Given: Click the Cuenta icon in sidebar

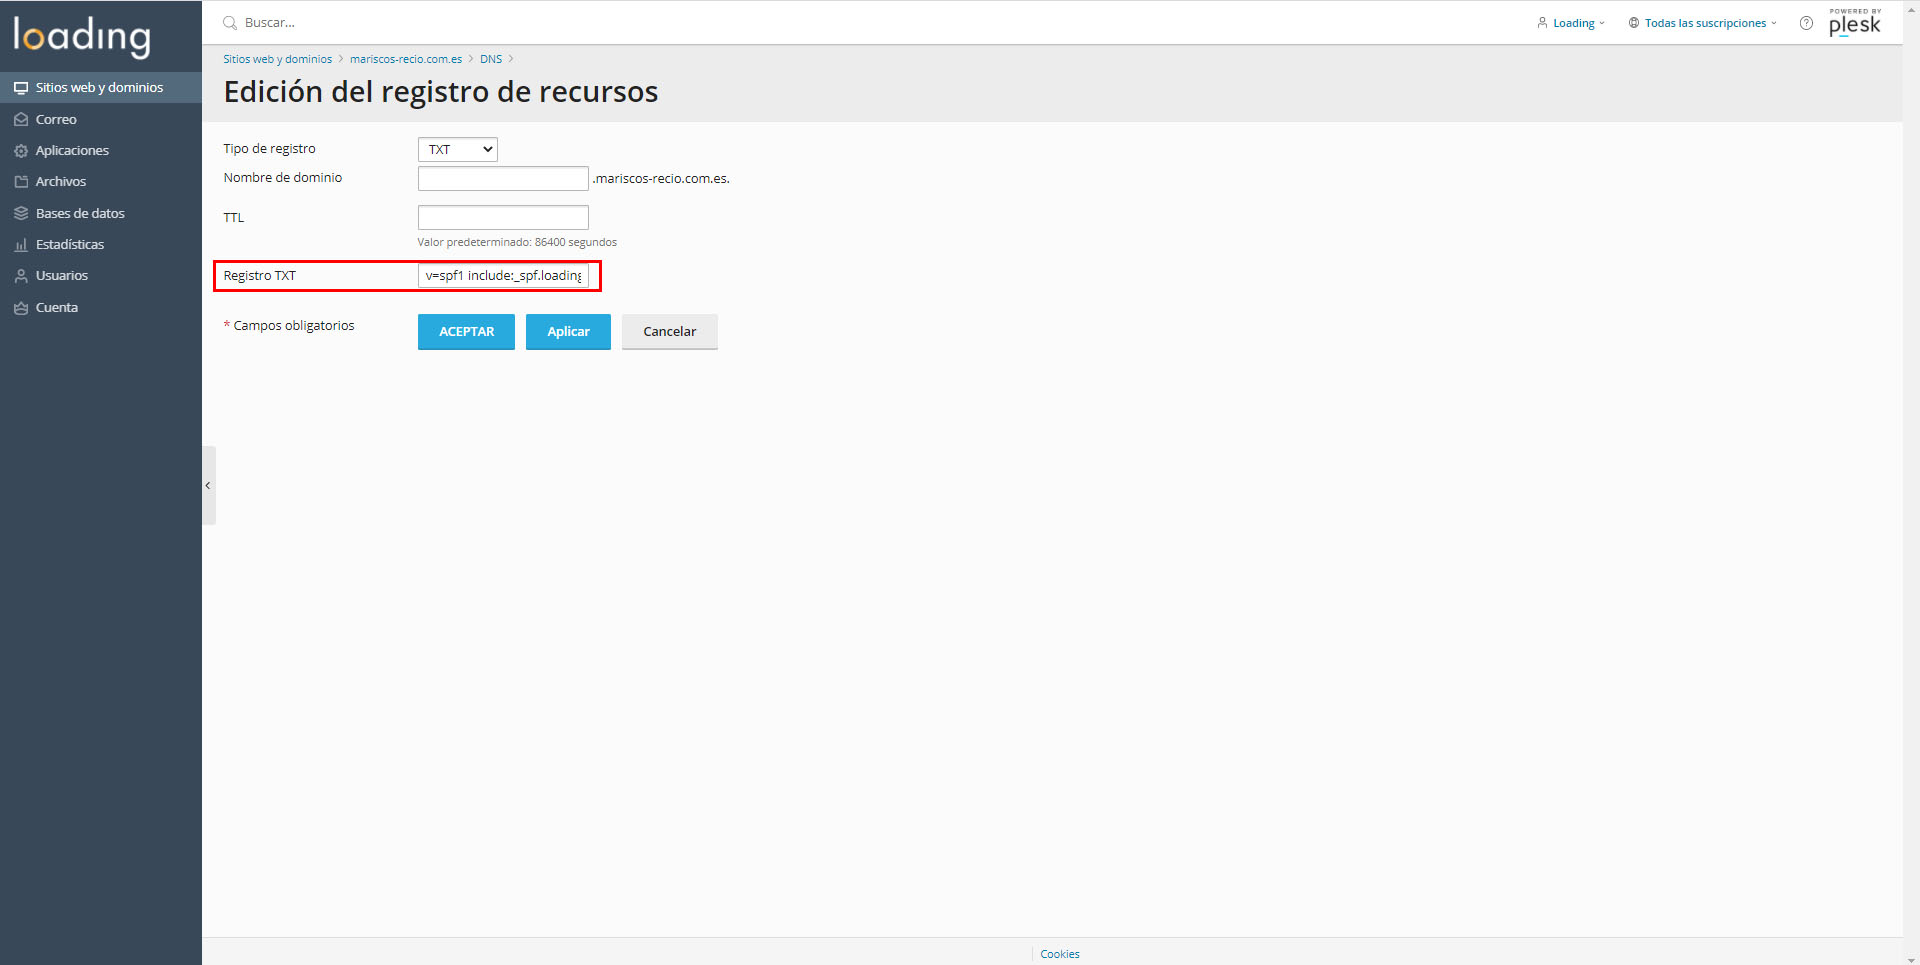Looking at the screenshot, I should point(21,308).
